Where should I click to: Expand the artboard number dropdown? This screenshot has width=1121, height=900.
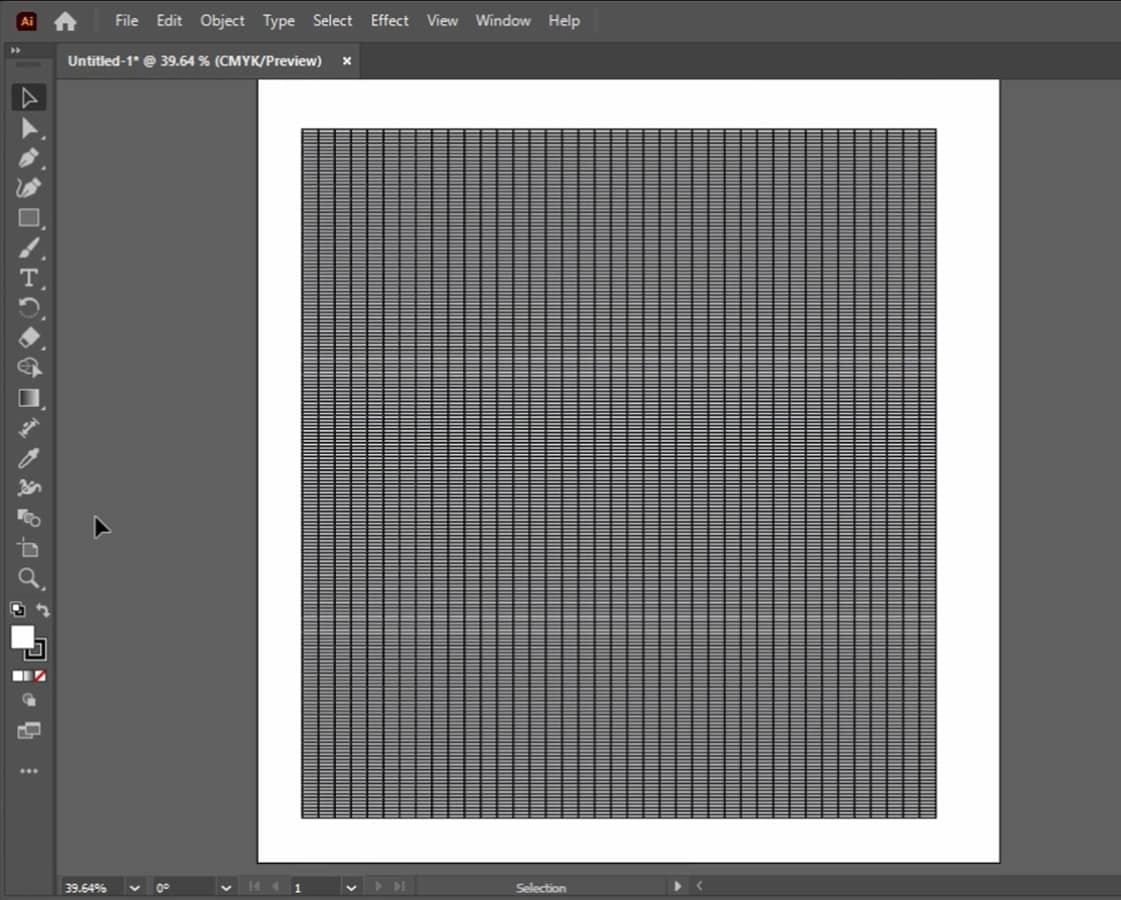coord(351,887)
